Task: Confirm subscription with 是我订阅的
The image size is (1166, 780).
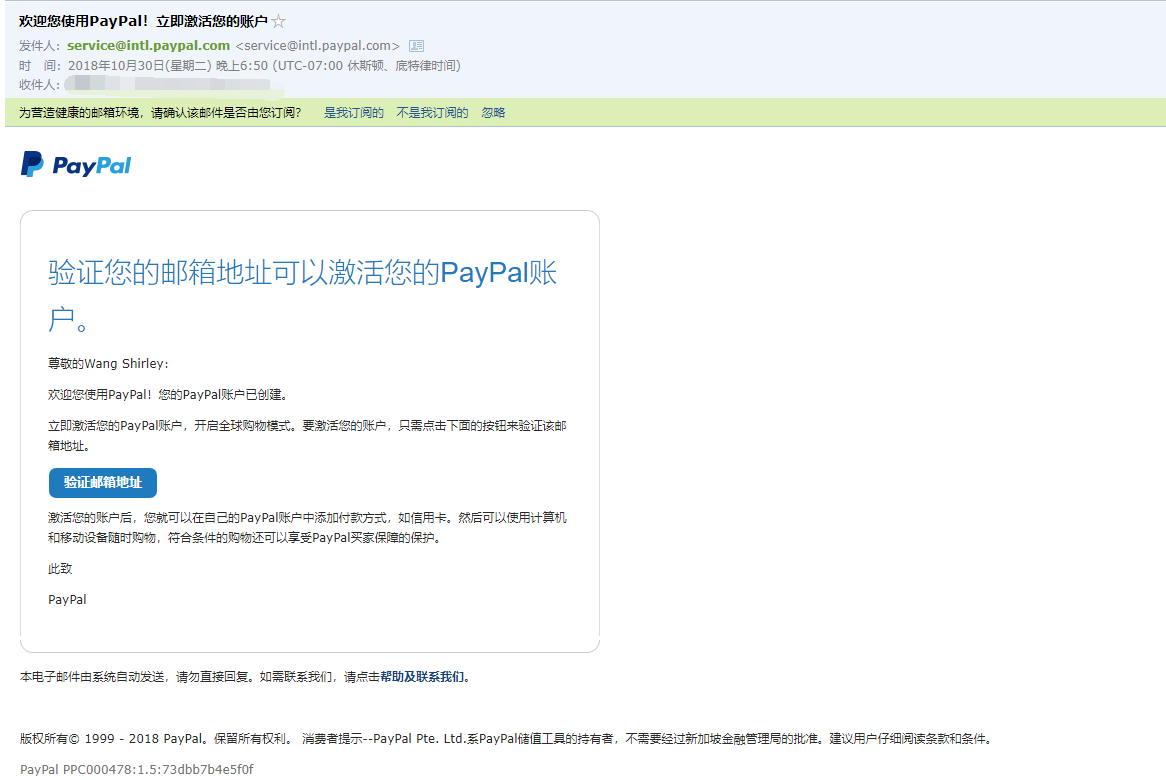Action: click(x=353, y=113)
